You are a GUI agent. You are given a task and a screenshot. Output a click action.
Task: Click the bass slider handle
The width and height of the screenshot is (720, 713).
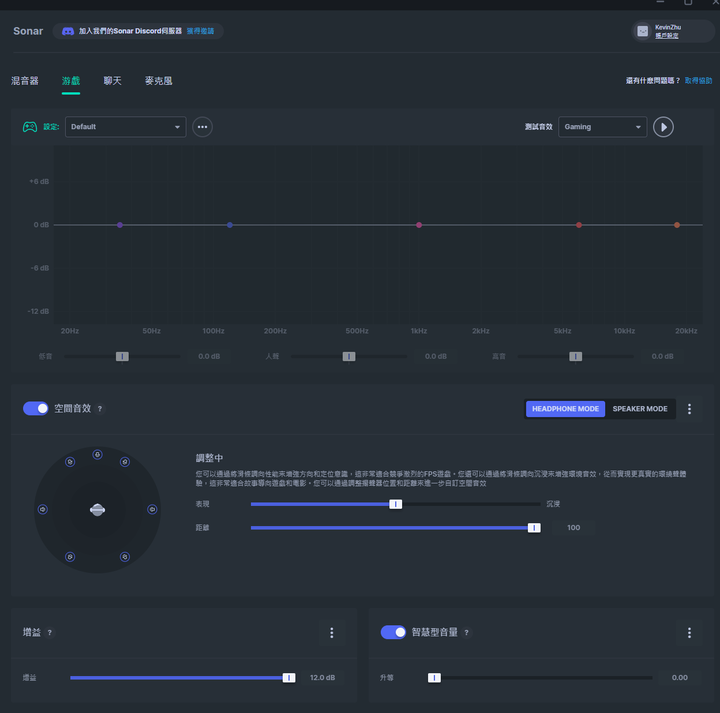click(x=122, y=357)
